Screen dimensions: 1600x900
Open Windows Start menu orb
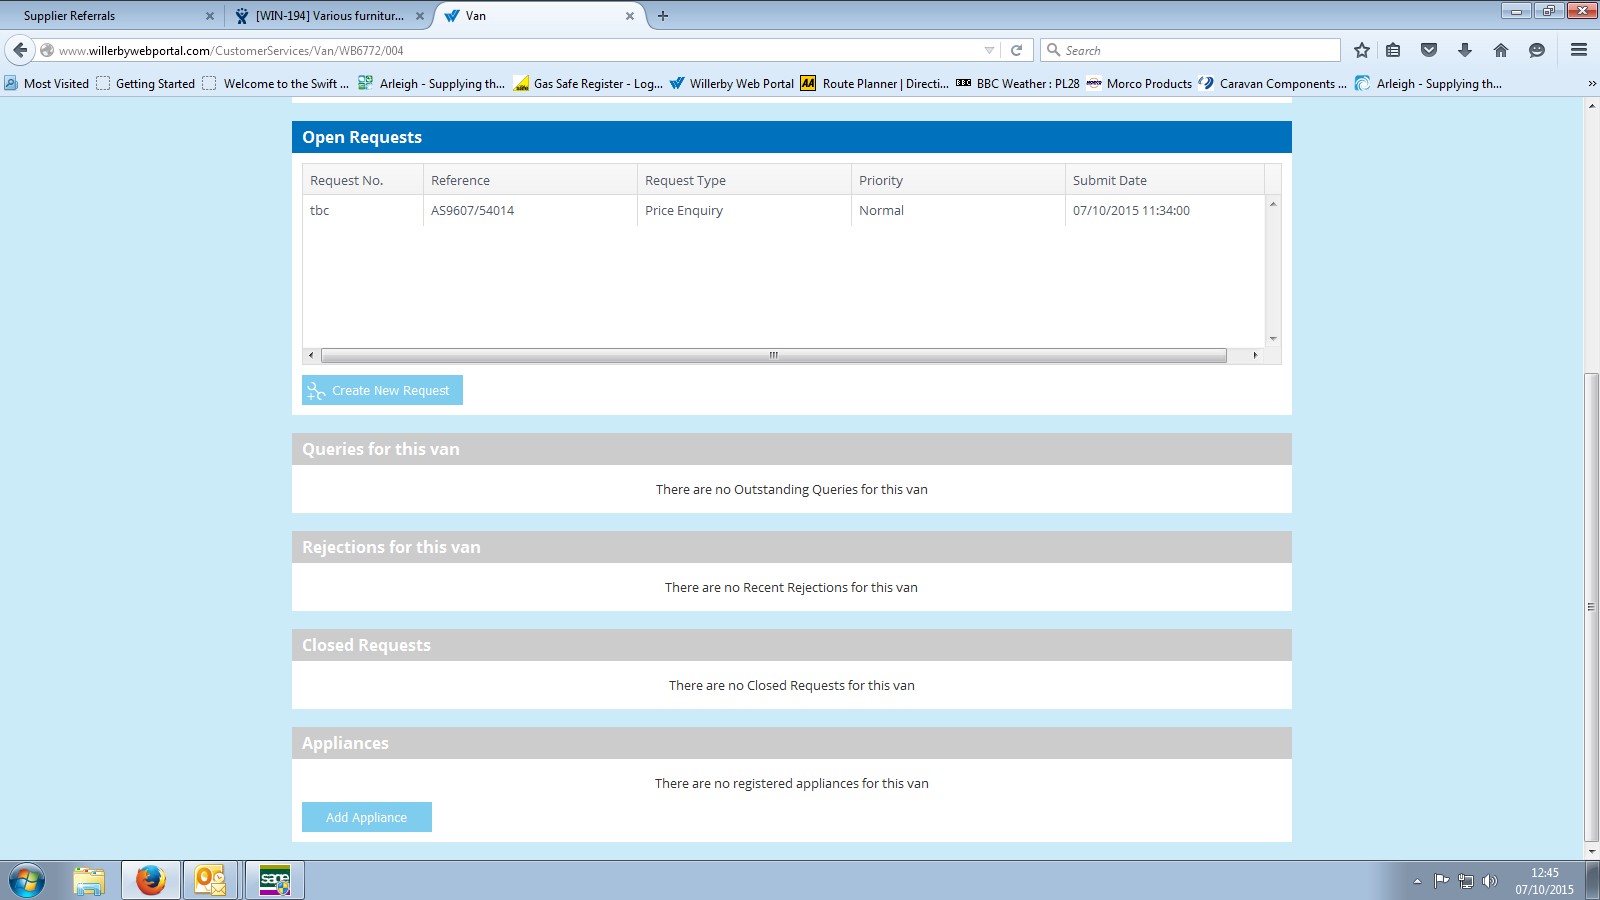tap(27, 880)
